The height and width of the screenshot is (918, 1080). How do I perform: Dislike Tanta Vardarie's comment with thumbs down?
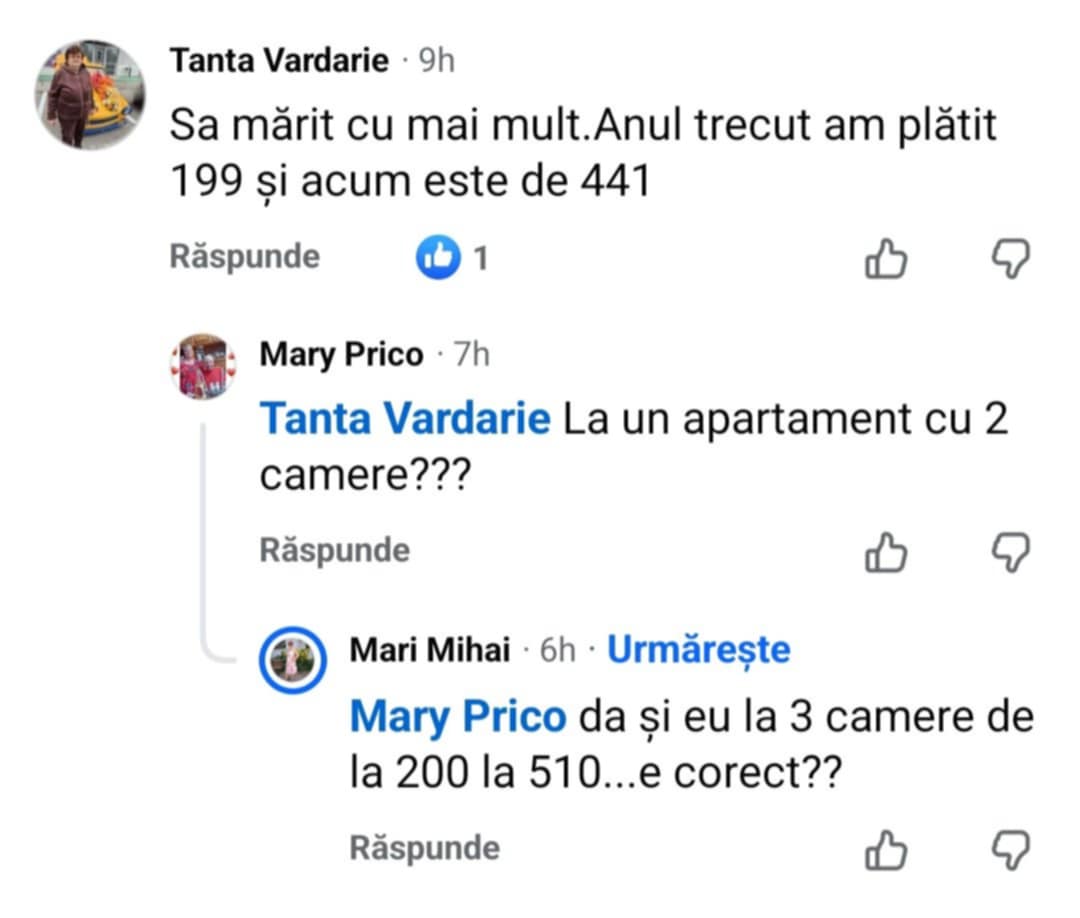[1010, 260]
